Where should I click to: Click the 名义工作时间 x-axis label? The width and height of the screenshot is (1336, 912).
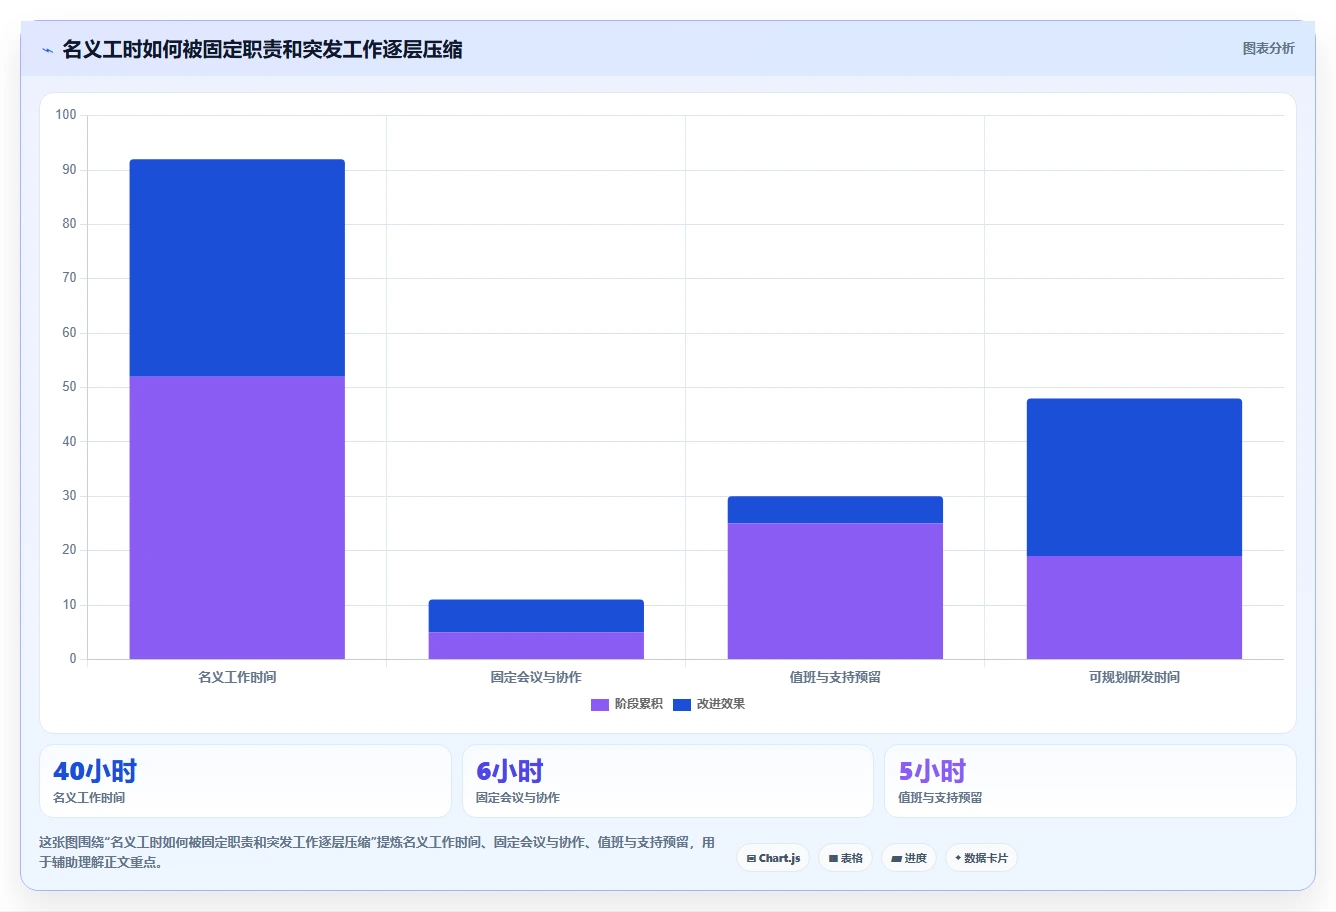point(237,677)
